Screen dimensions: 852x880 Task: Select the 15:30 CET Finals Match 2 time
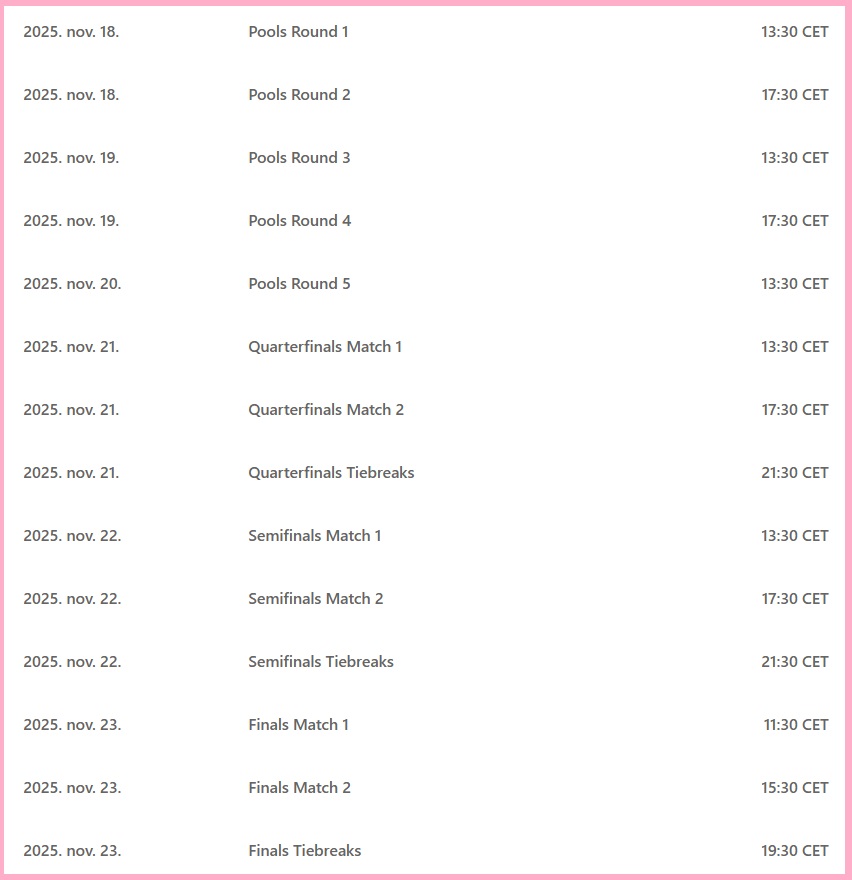coord(794,788)
